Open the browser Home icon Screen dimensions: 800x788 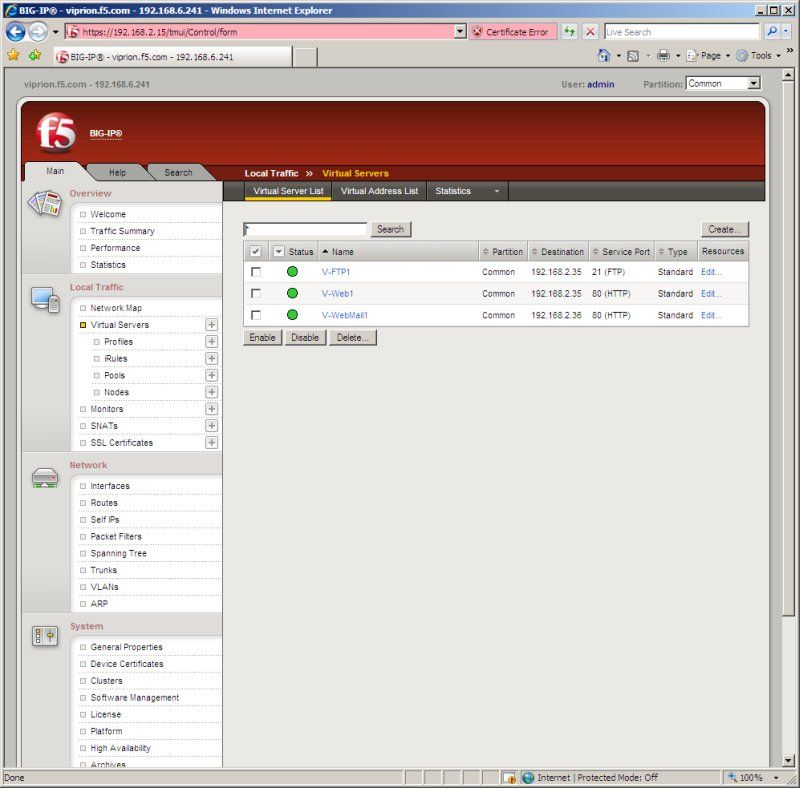tap(604, 55)
